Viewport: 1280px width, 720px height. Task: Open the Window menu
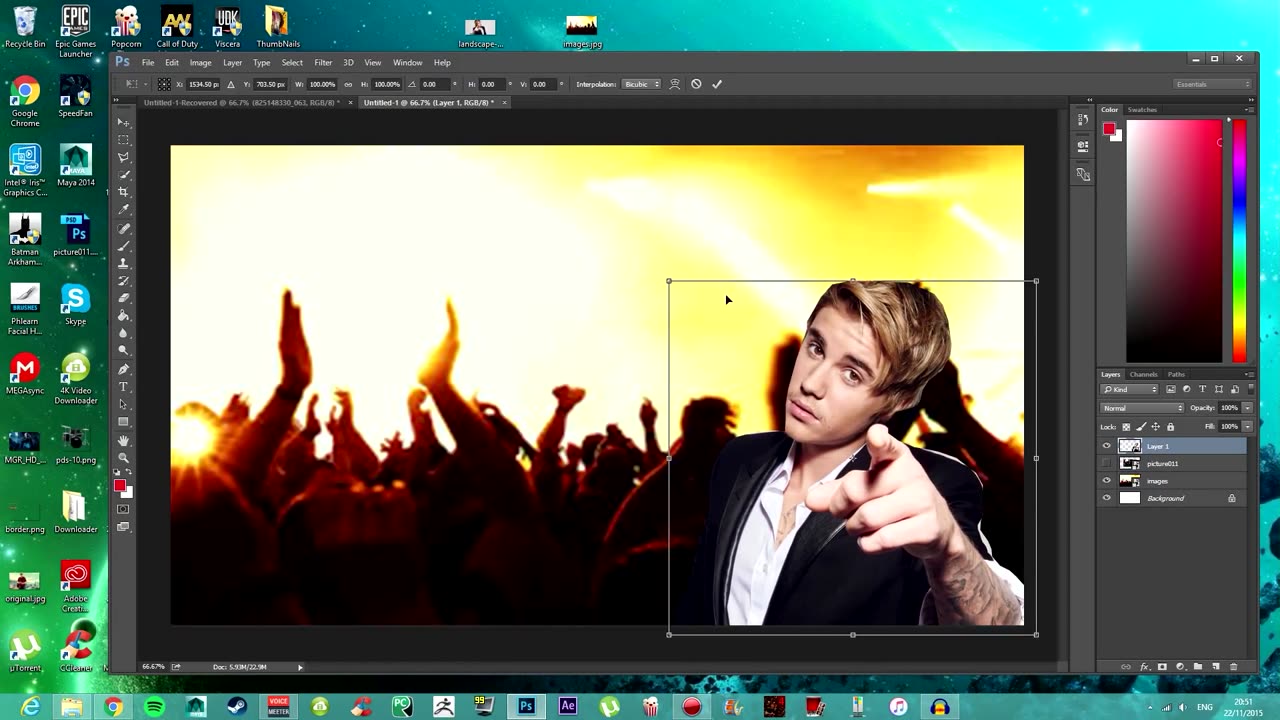407,62
